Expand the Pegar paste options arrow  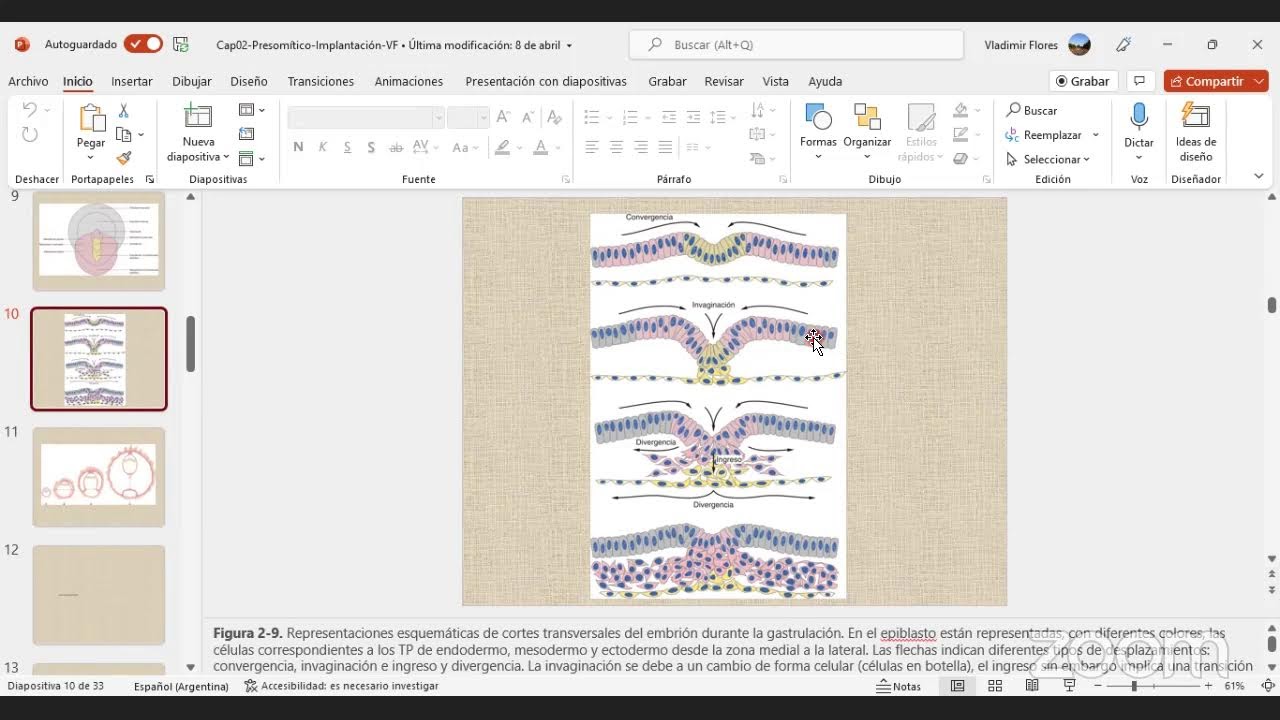[91, 156]
